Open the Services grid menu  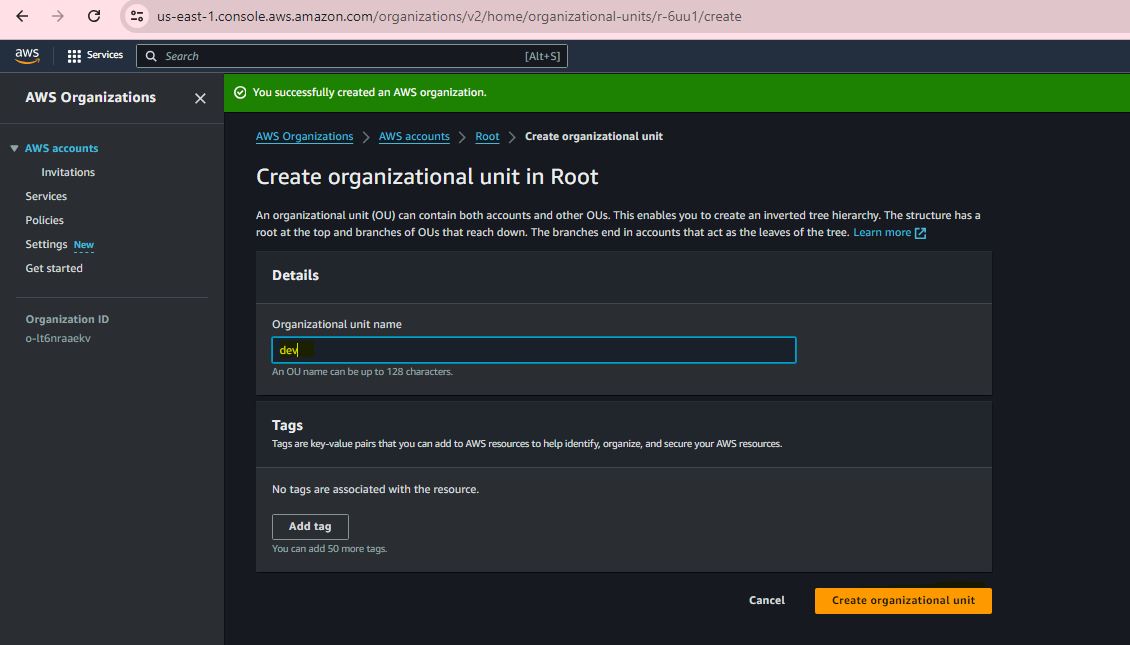pos(95,56)
